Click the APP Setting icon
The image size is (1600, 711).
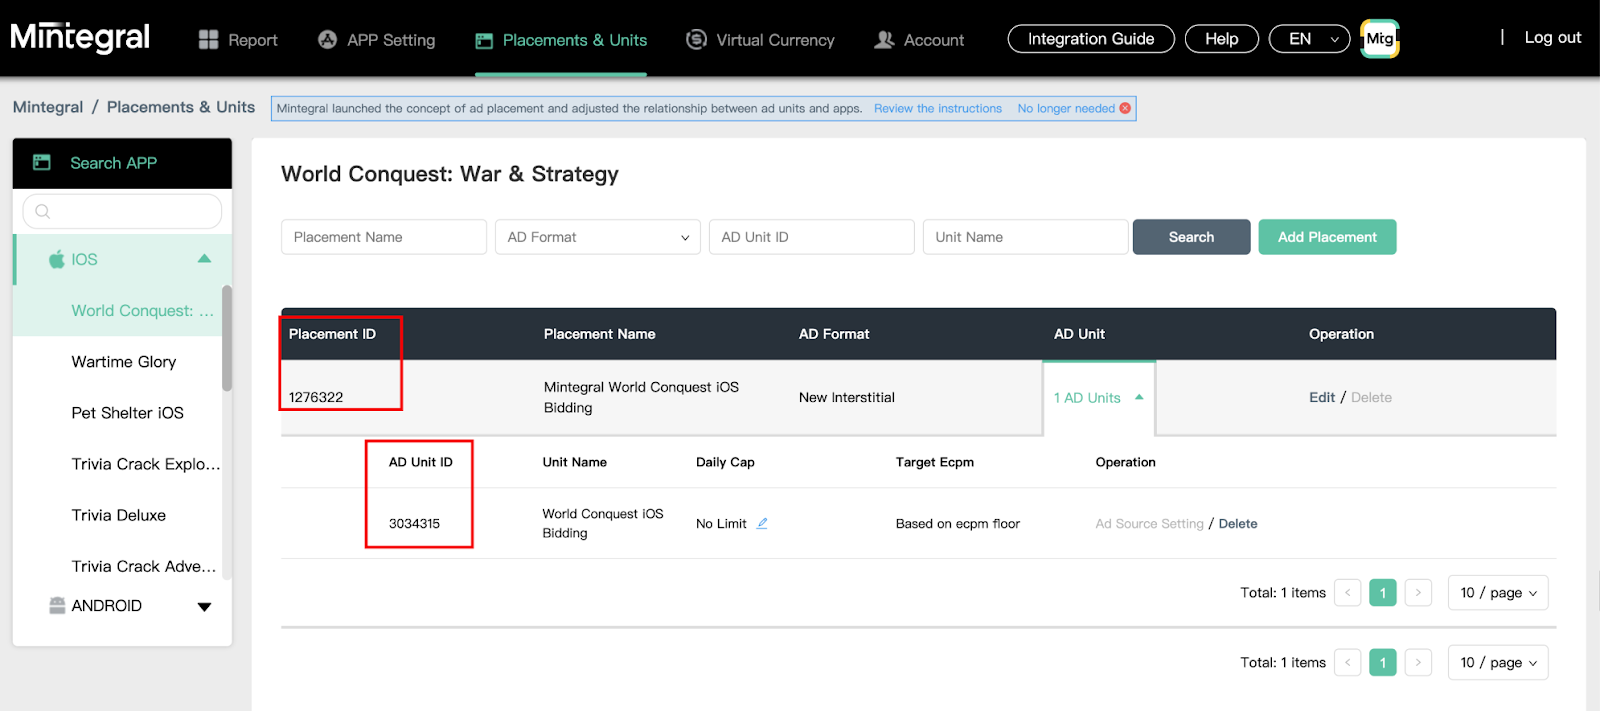click(327, 39)
